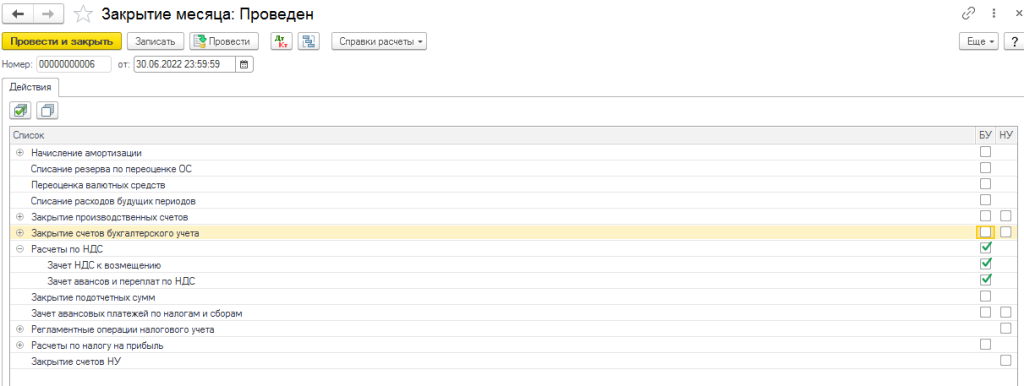
Task: Tick БУ checkbox for Начисление амортизации
Action: [x=985, y=152]
